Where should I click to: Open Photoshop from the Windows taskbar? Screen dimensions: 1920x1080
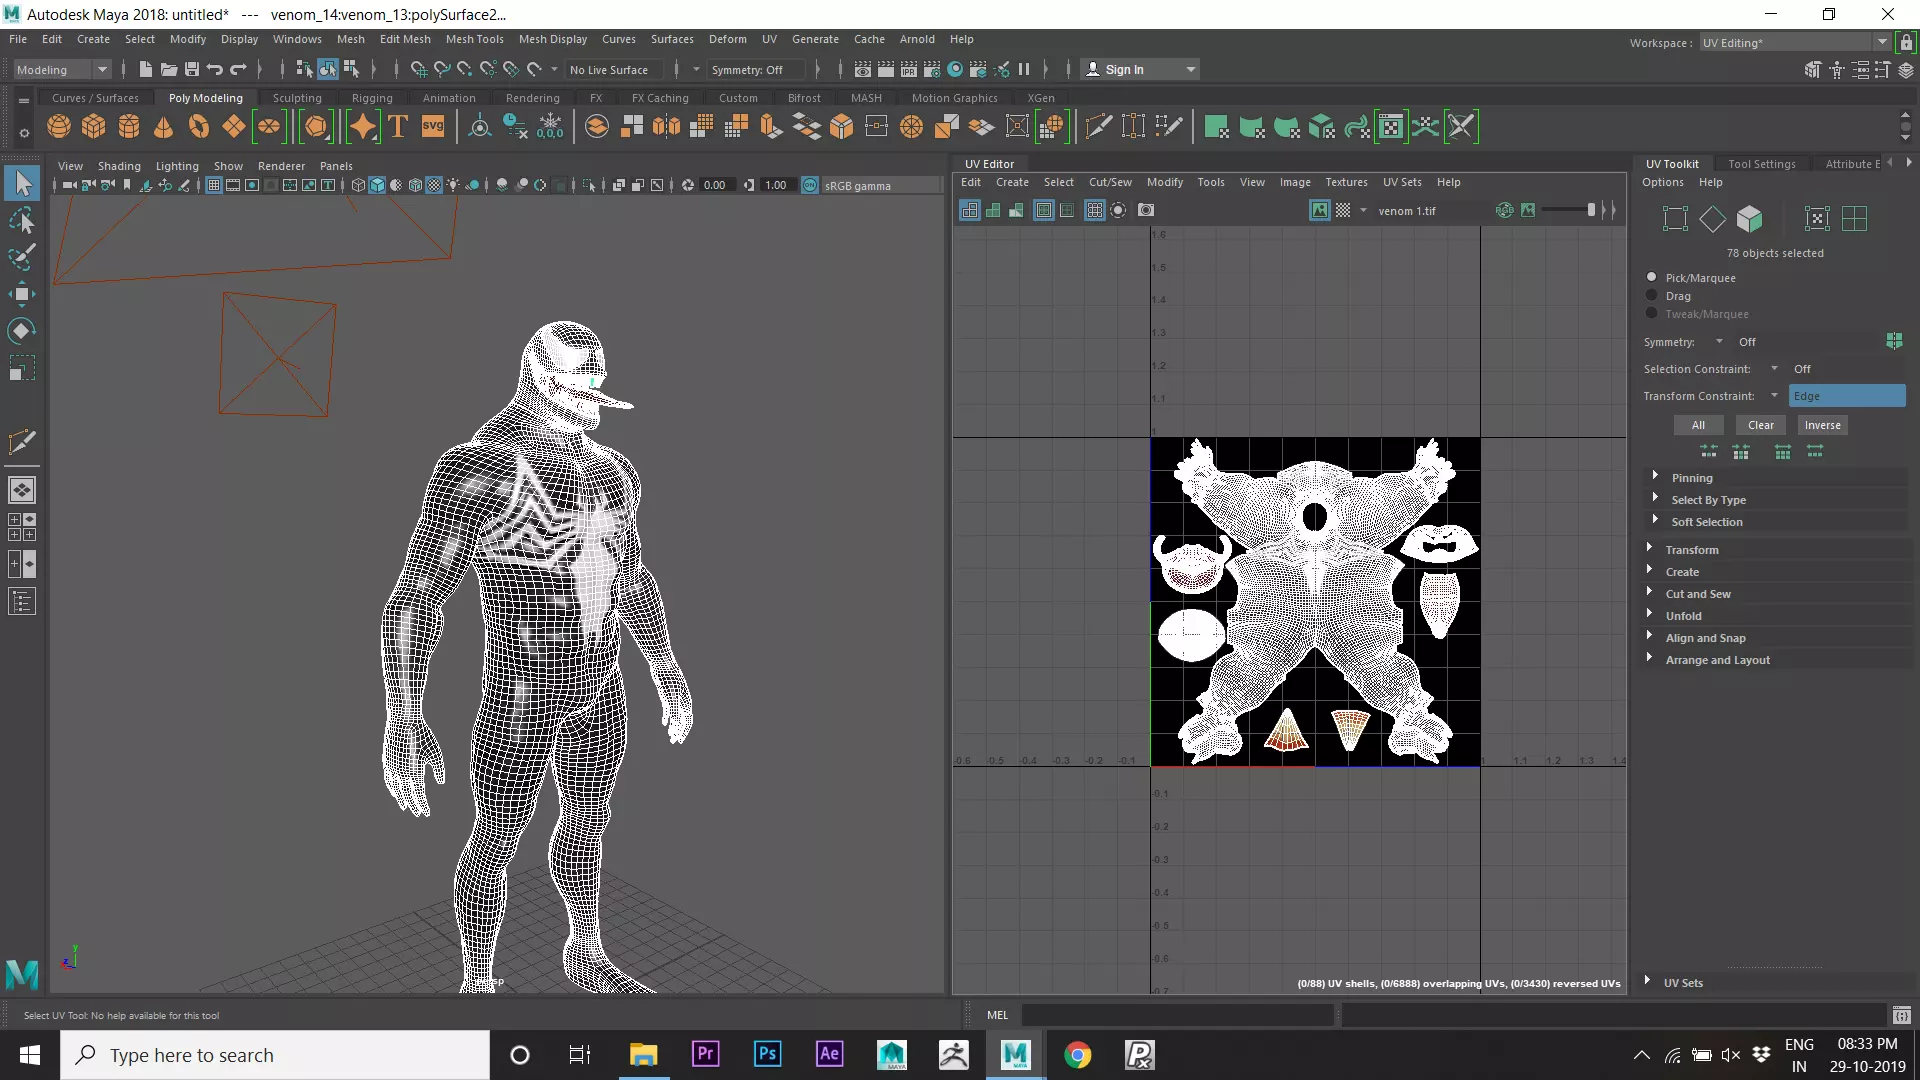point(767,1054)
